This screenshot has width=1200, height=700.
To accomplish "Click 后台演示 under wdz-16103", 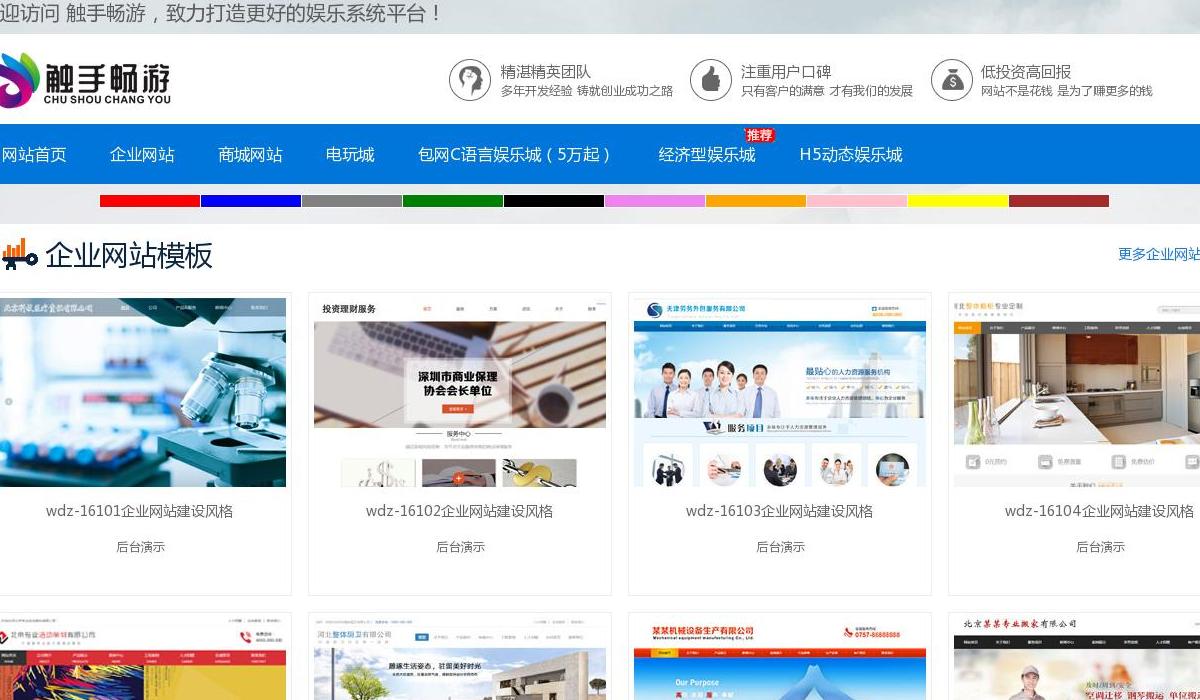I will [x=780, y=547].
